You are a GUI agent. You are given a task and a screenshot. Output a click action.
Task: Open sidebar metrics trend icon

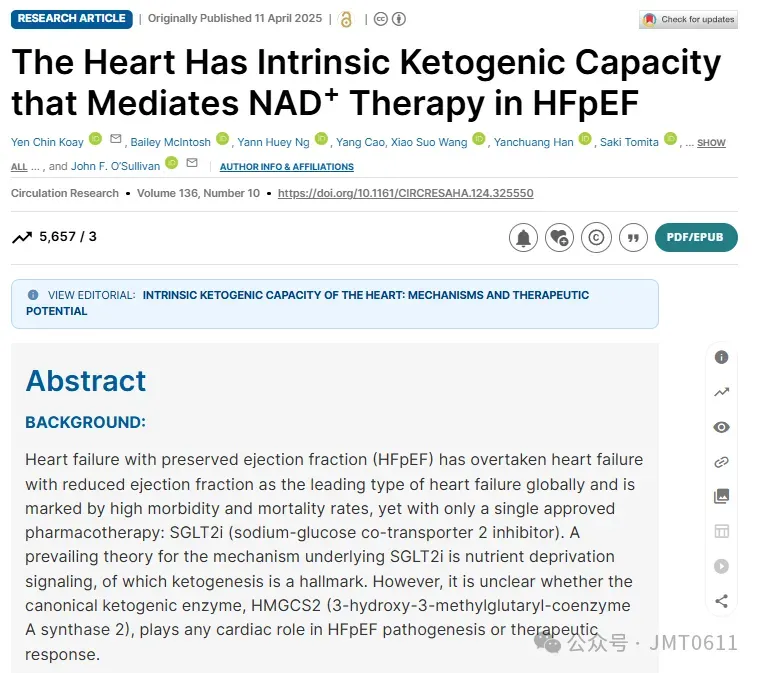(721, 393)
